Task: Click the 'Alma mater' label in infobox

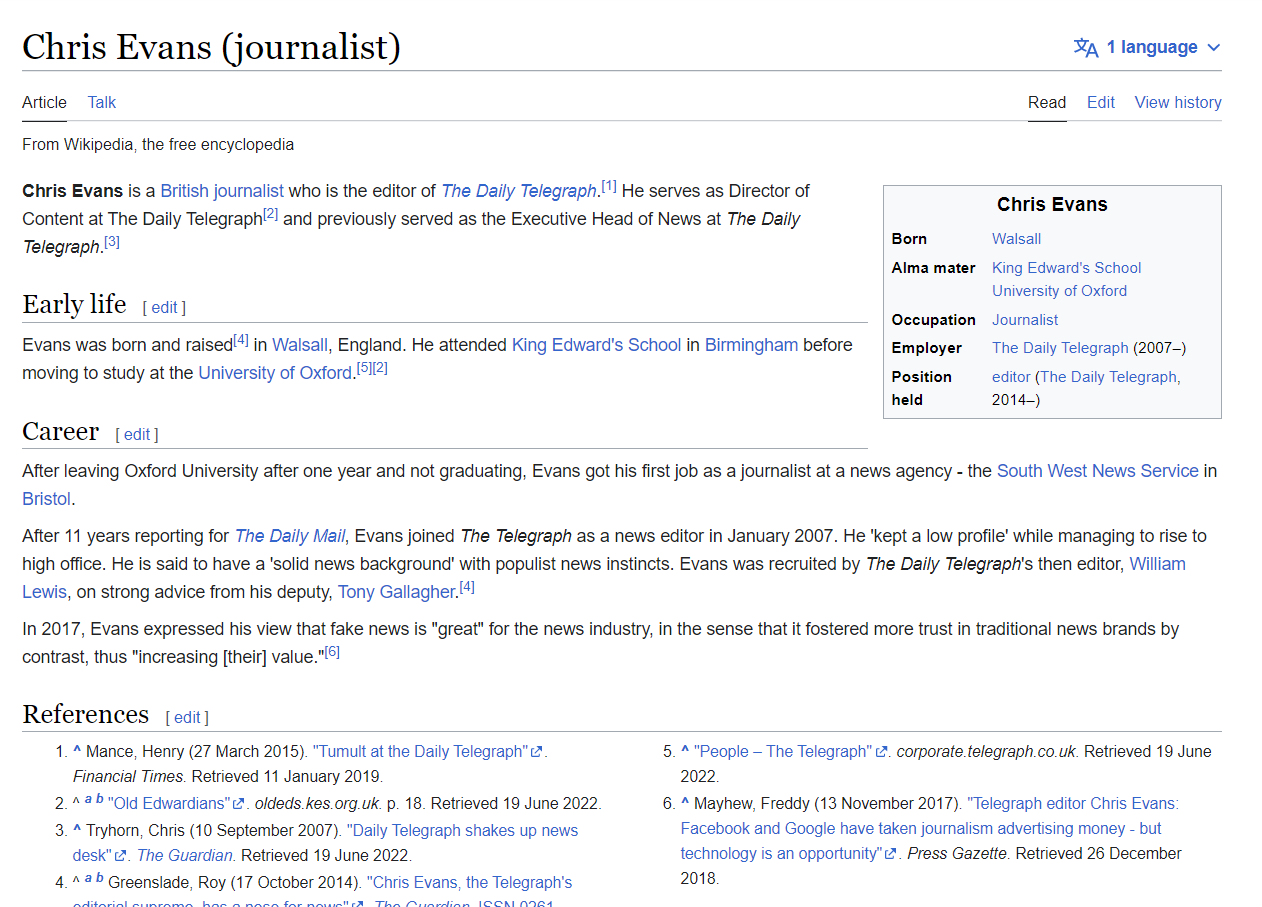Action: [934, 268]
